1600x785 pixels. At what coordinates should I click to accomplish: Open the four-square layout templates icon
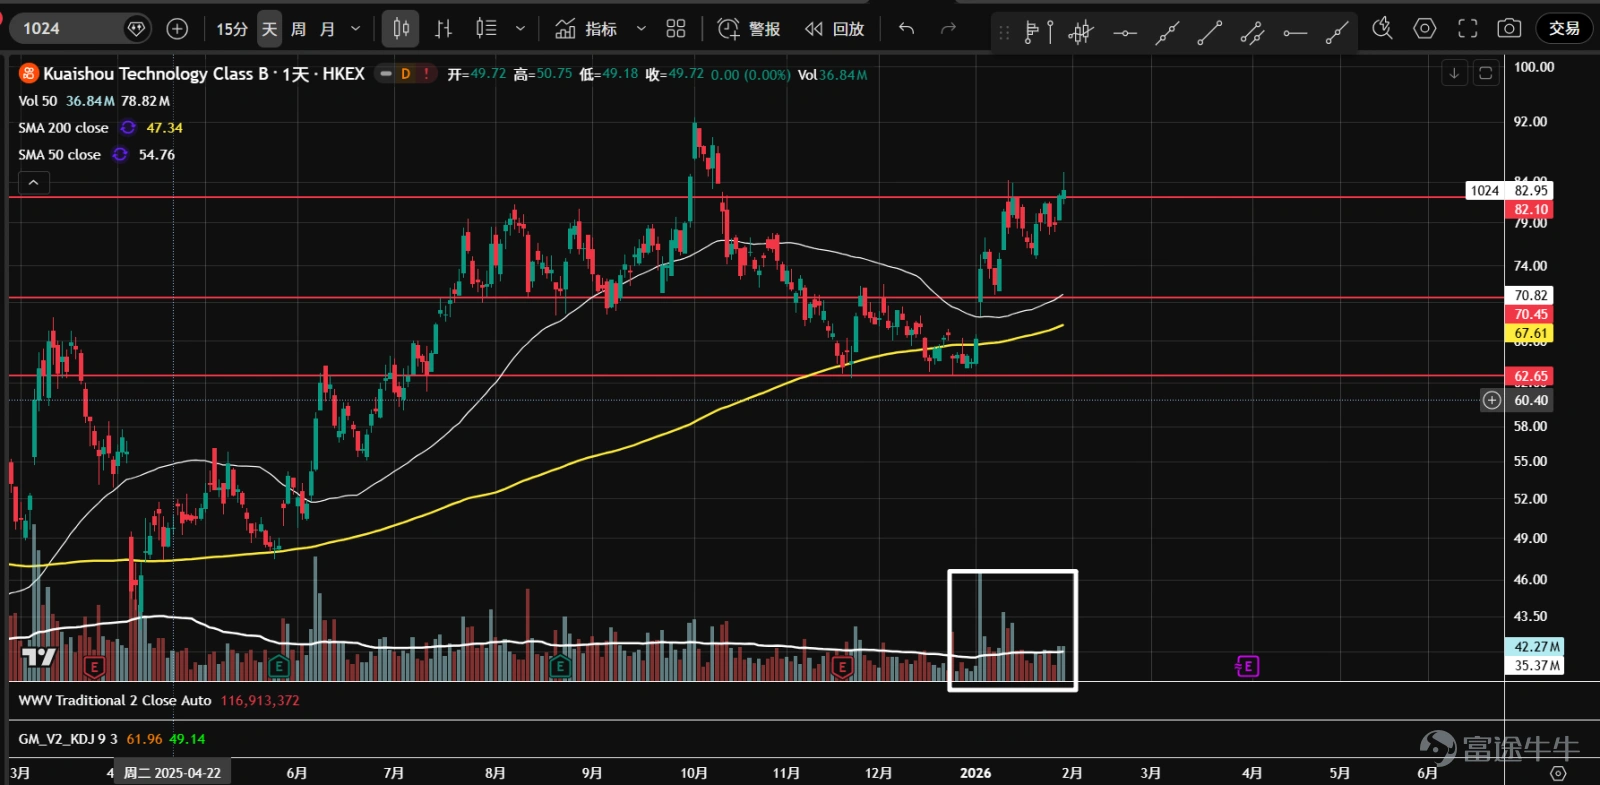click(x=676, y=28)
